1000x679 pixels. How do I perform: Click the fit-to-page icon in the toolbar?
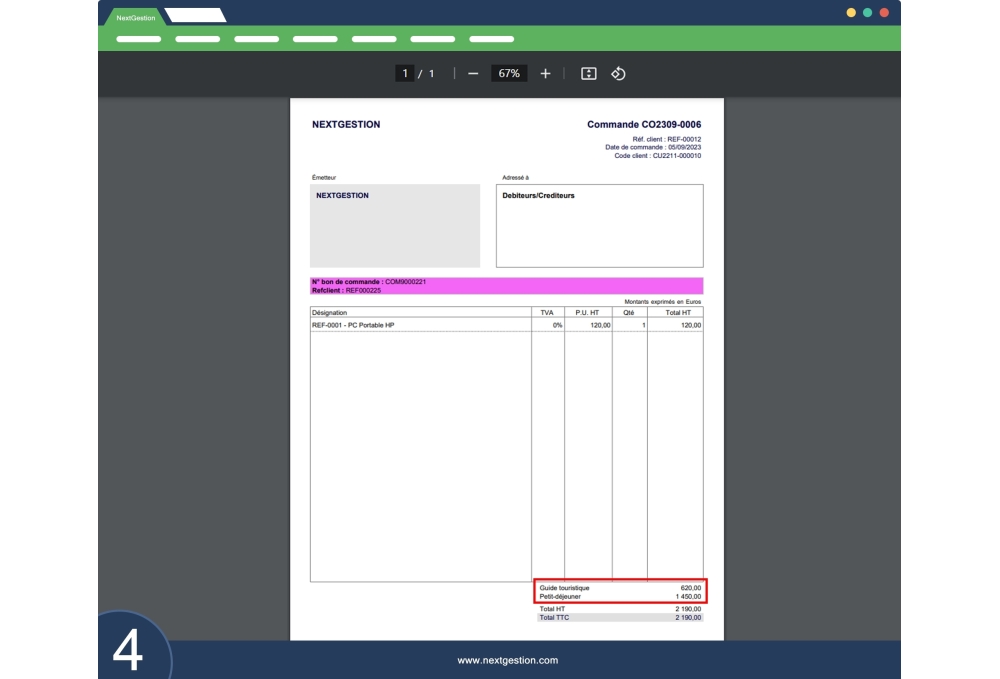(x=588, y=73)
